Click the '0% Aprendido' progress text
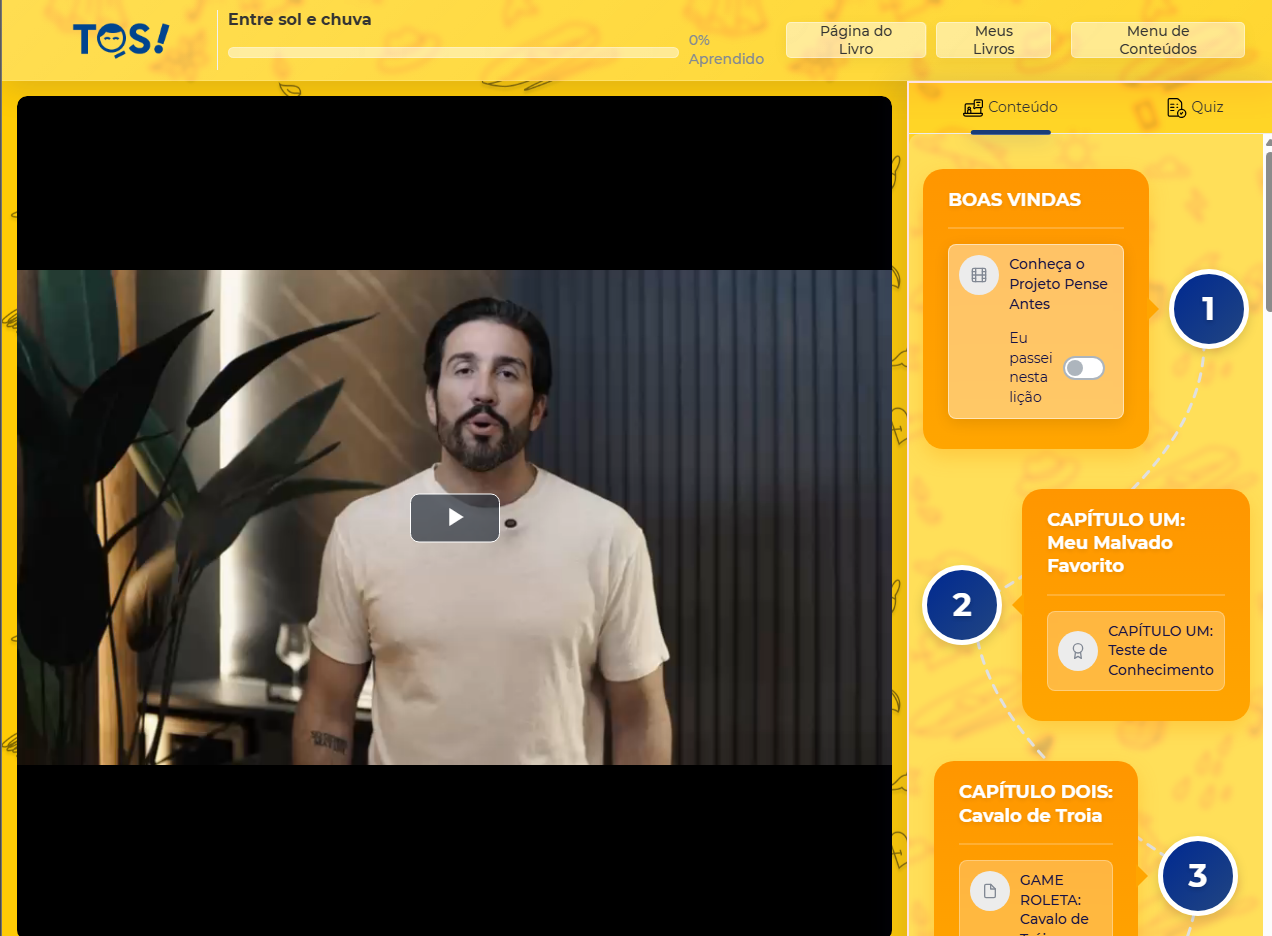The image size is (1272, 936). point(726,50)
